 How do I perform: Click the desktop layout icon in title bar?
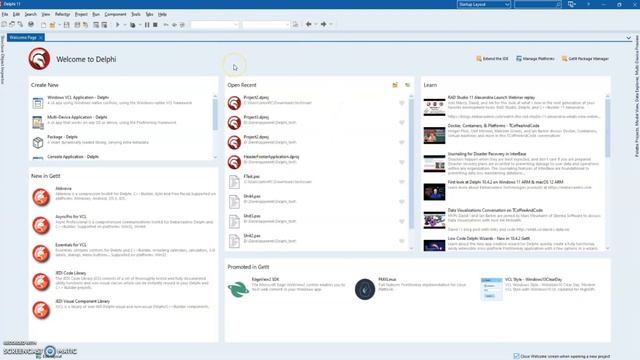click(571, 4)
